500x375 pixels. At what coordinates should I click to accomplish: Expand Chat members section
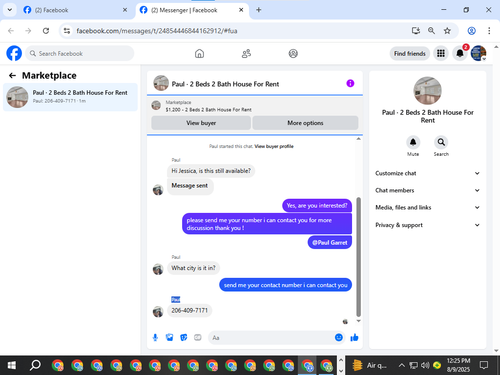pyautogui.click(x=427, y=190)
